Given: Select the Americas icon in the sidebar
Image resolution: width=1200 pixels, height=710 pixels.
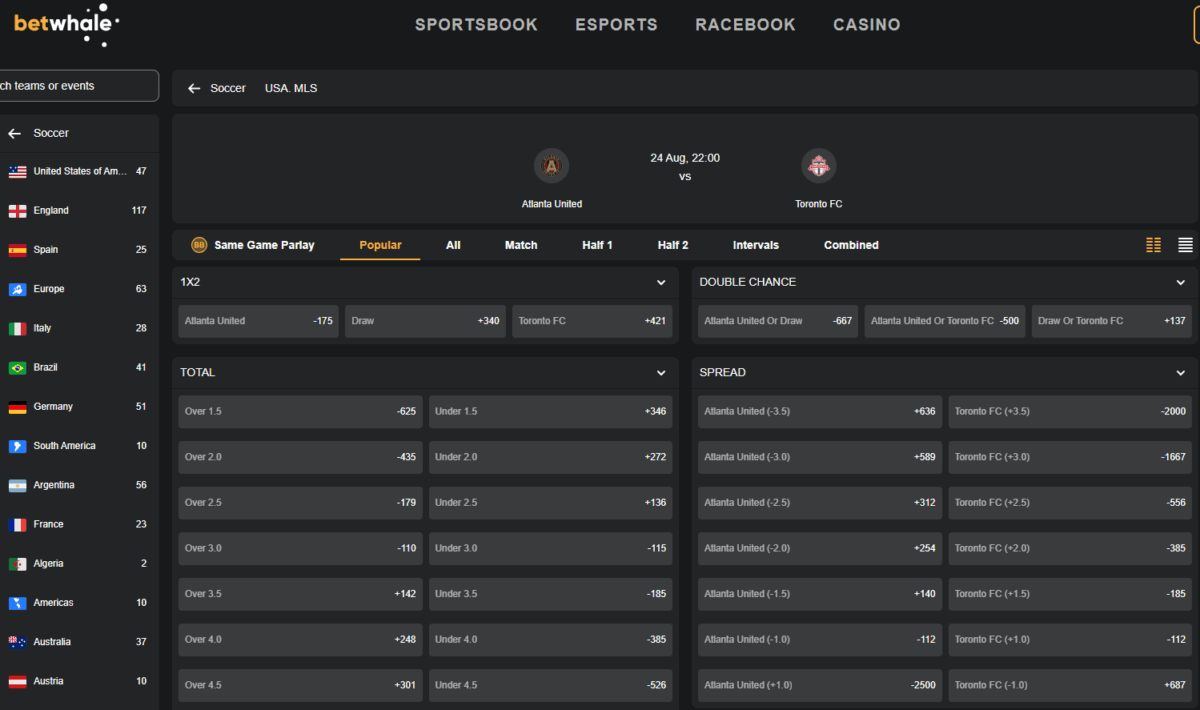Looking at the screenshot, I should tap(17, 603).
